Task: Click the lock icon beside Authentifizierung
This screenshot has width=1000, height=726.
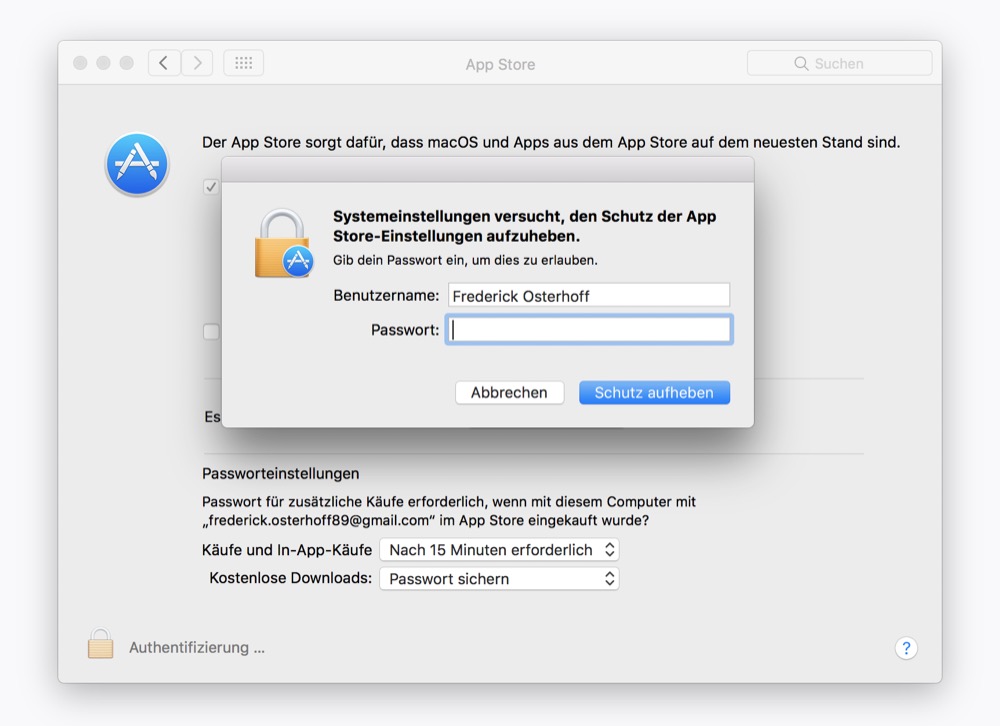Action: [x=100, y=645]
